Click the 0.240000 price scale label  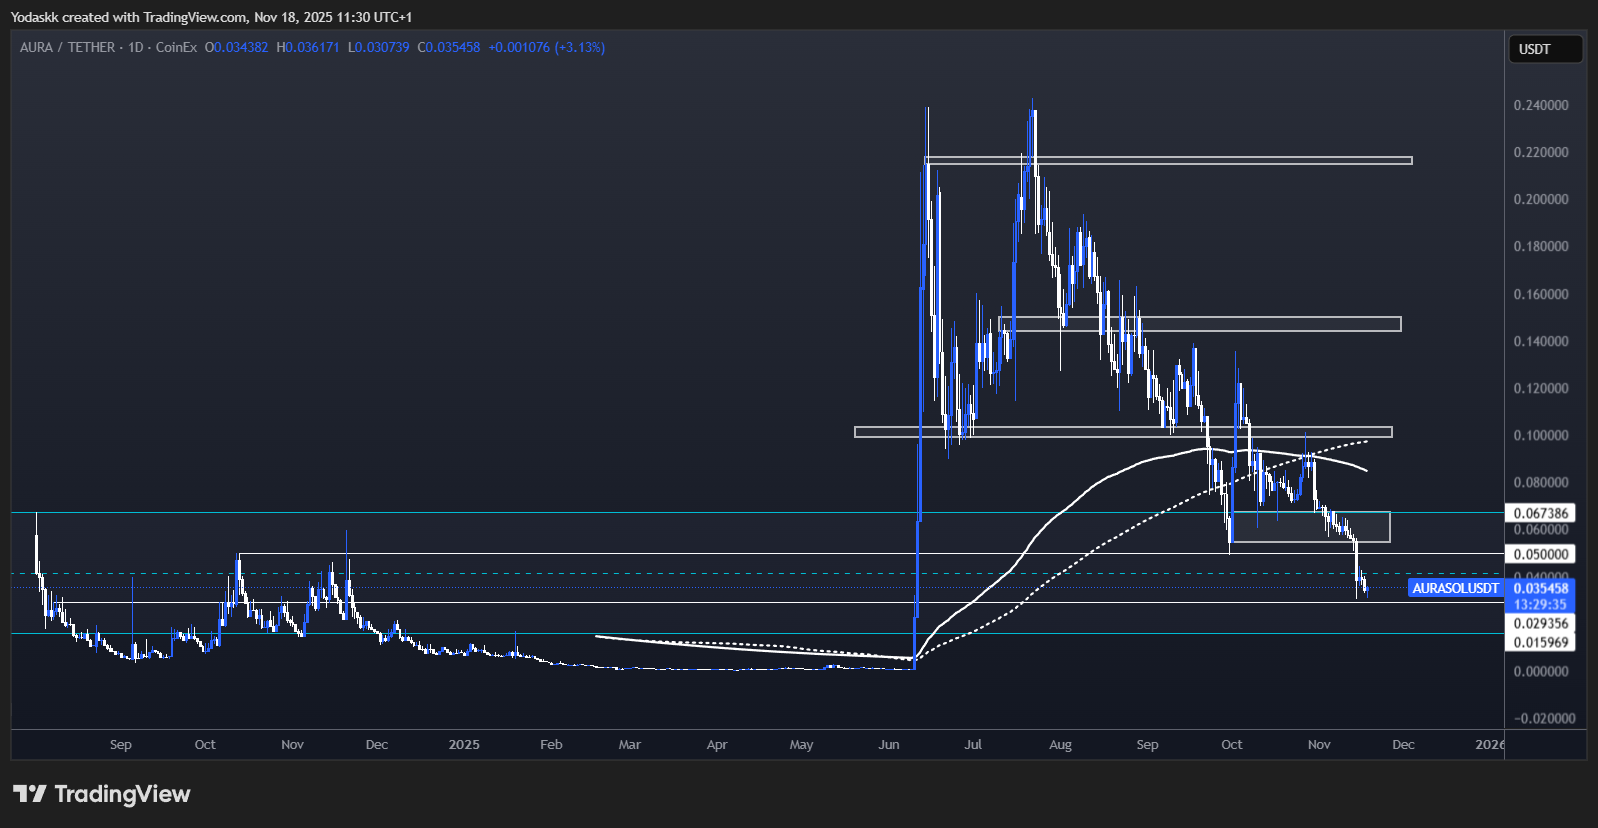coord(1540,105)
